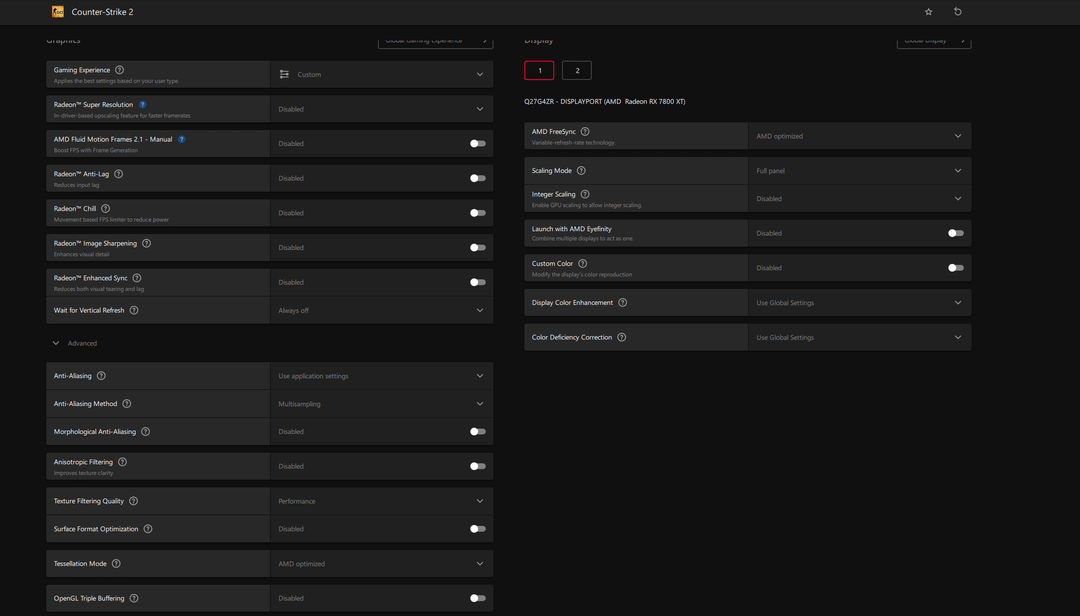Open help for Color Deficiency Correction

click(x=622, y=337)
